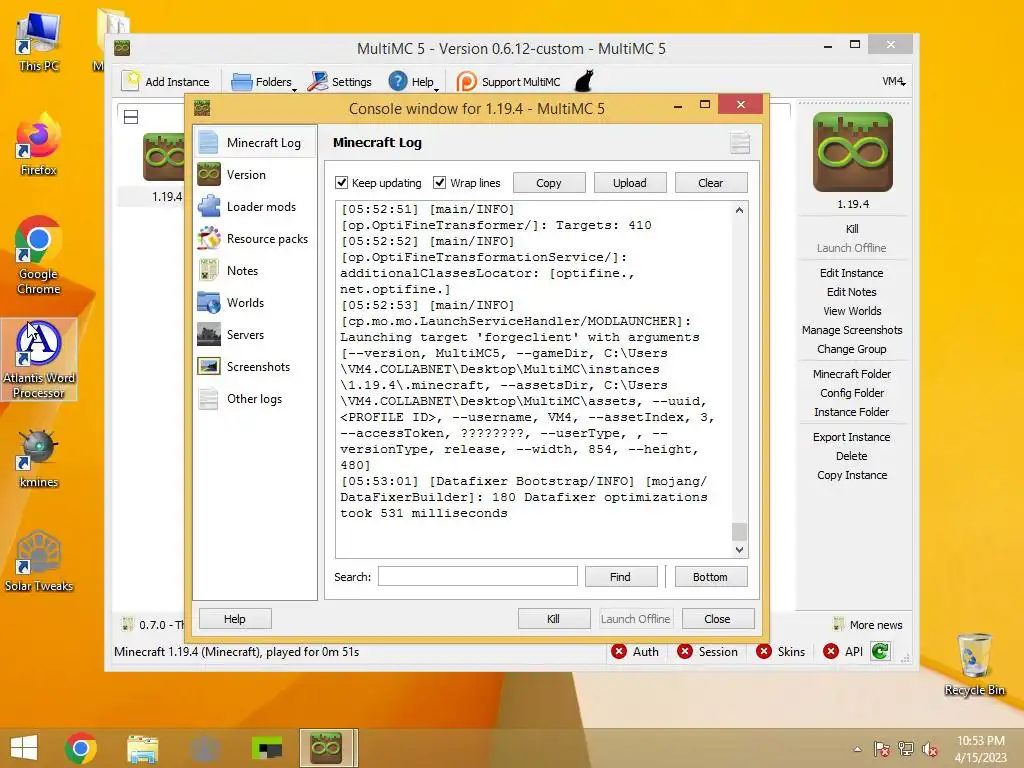This screenshot has height=768, width=1024.
Task: Open the Config Folder
Action: pyautogui.click(x=852, y=392)
